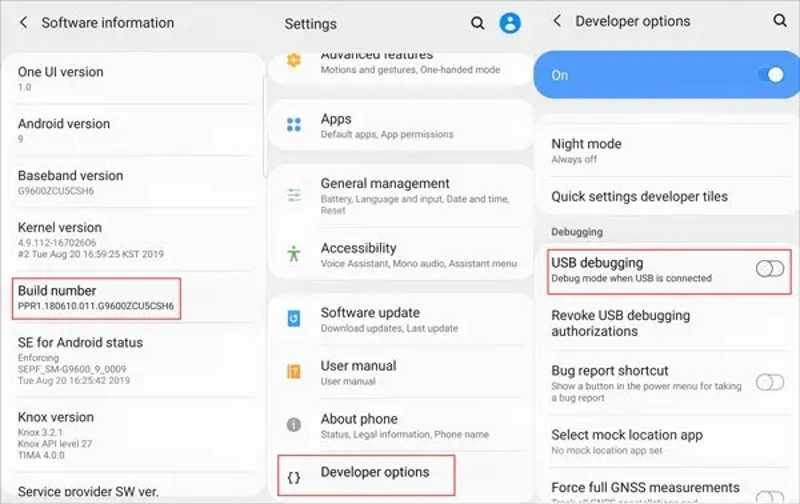Tap the General management sliders icon
The image size is (800, 504).
tap(294, 195)
